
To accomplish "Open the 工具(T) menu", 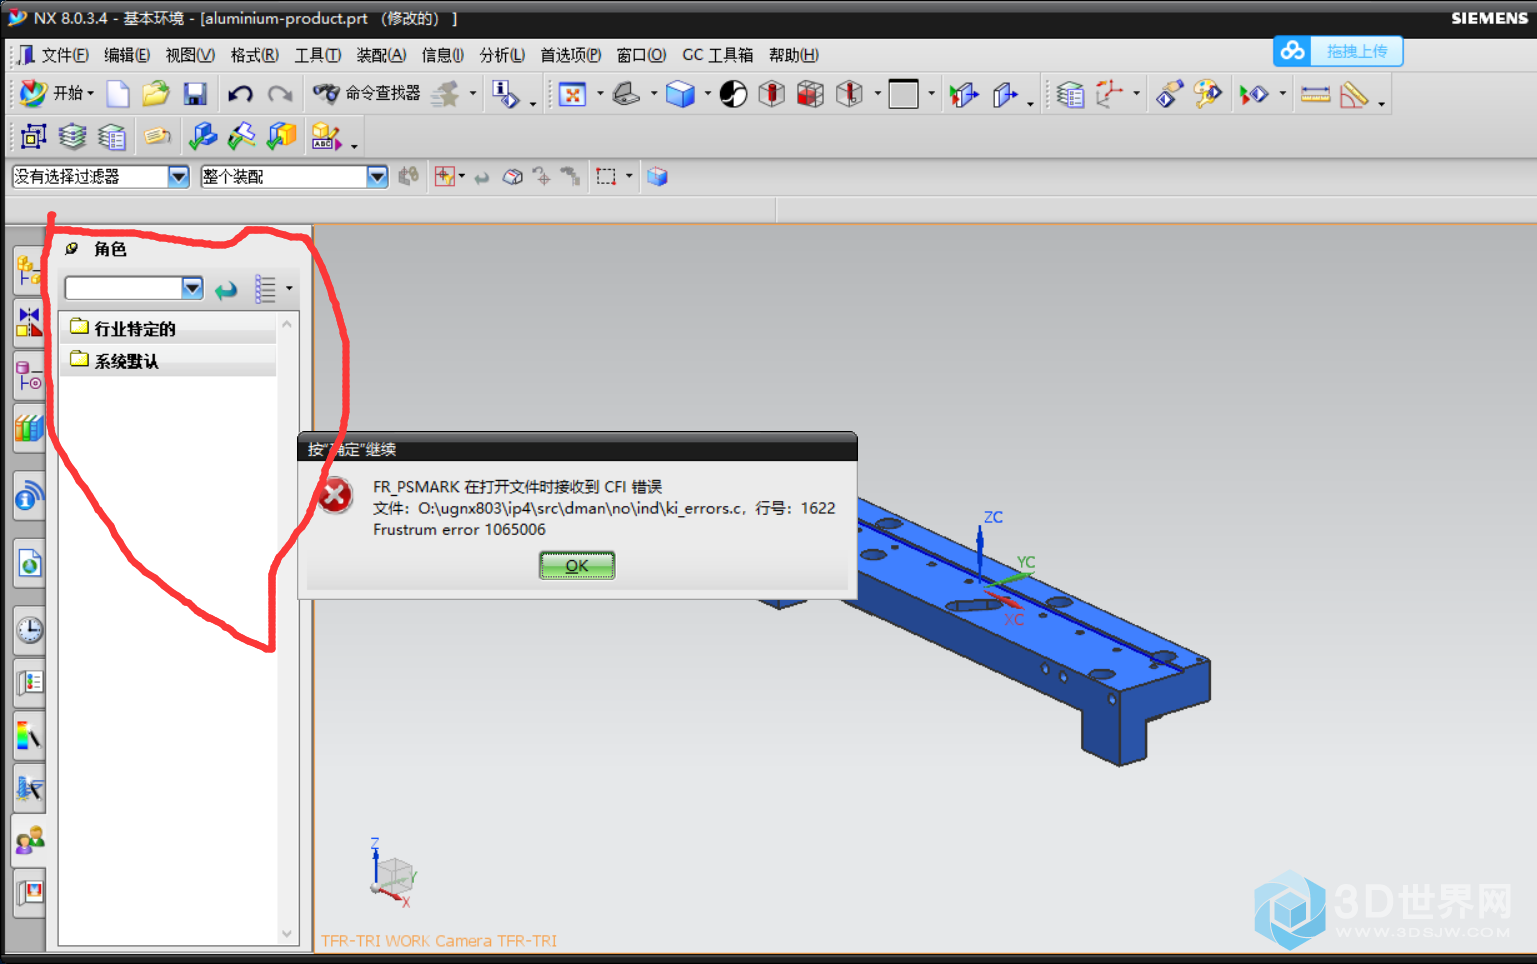I will (318, 55).
